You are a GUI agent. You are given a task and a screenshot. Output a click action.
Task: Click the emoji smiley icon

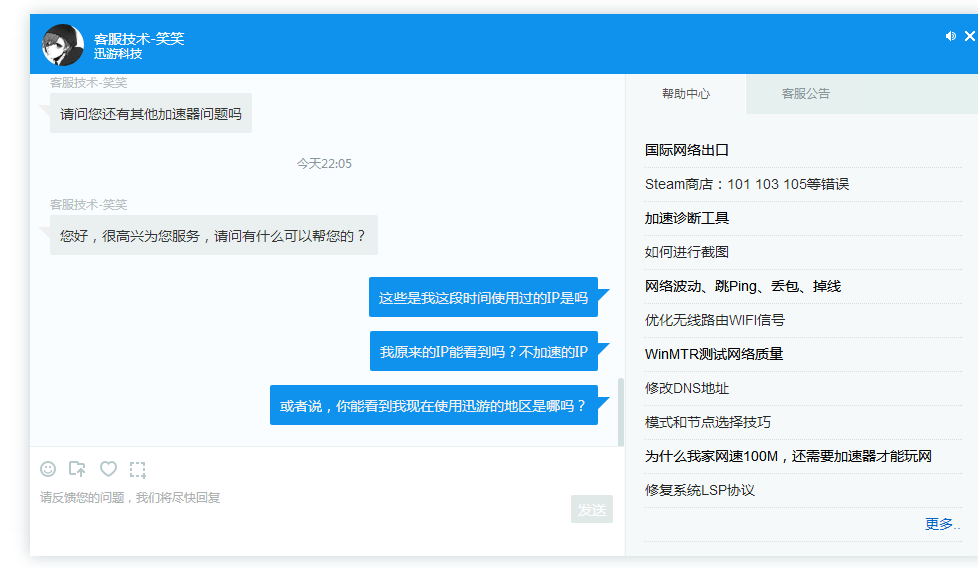click(48, 469)
